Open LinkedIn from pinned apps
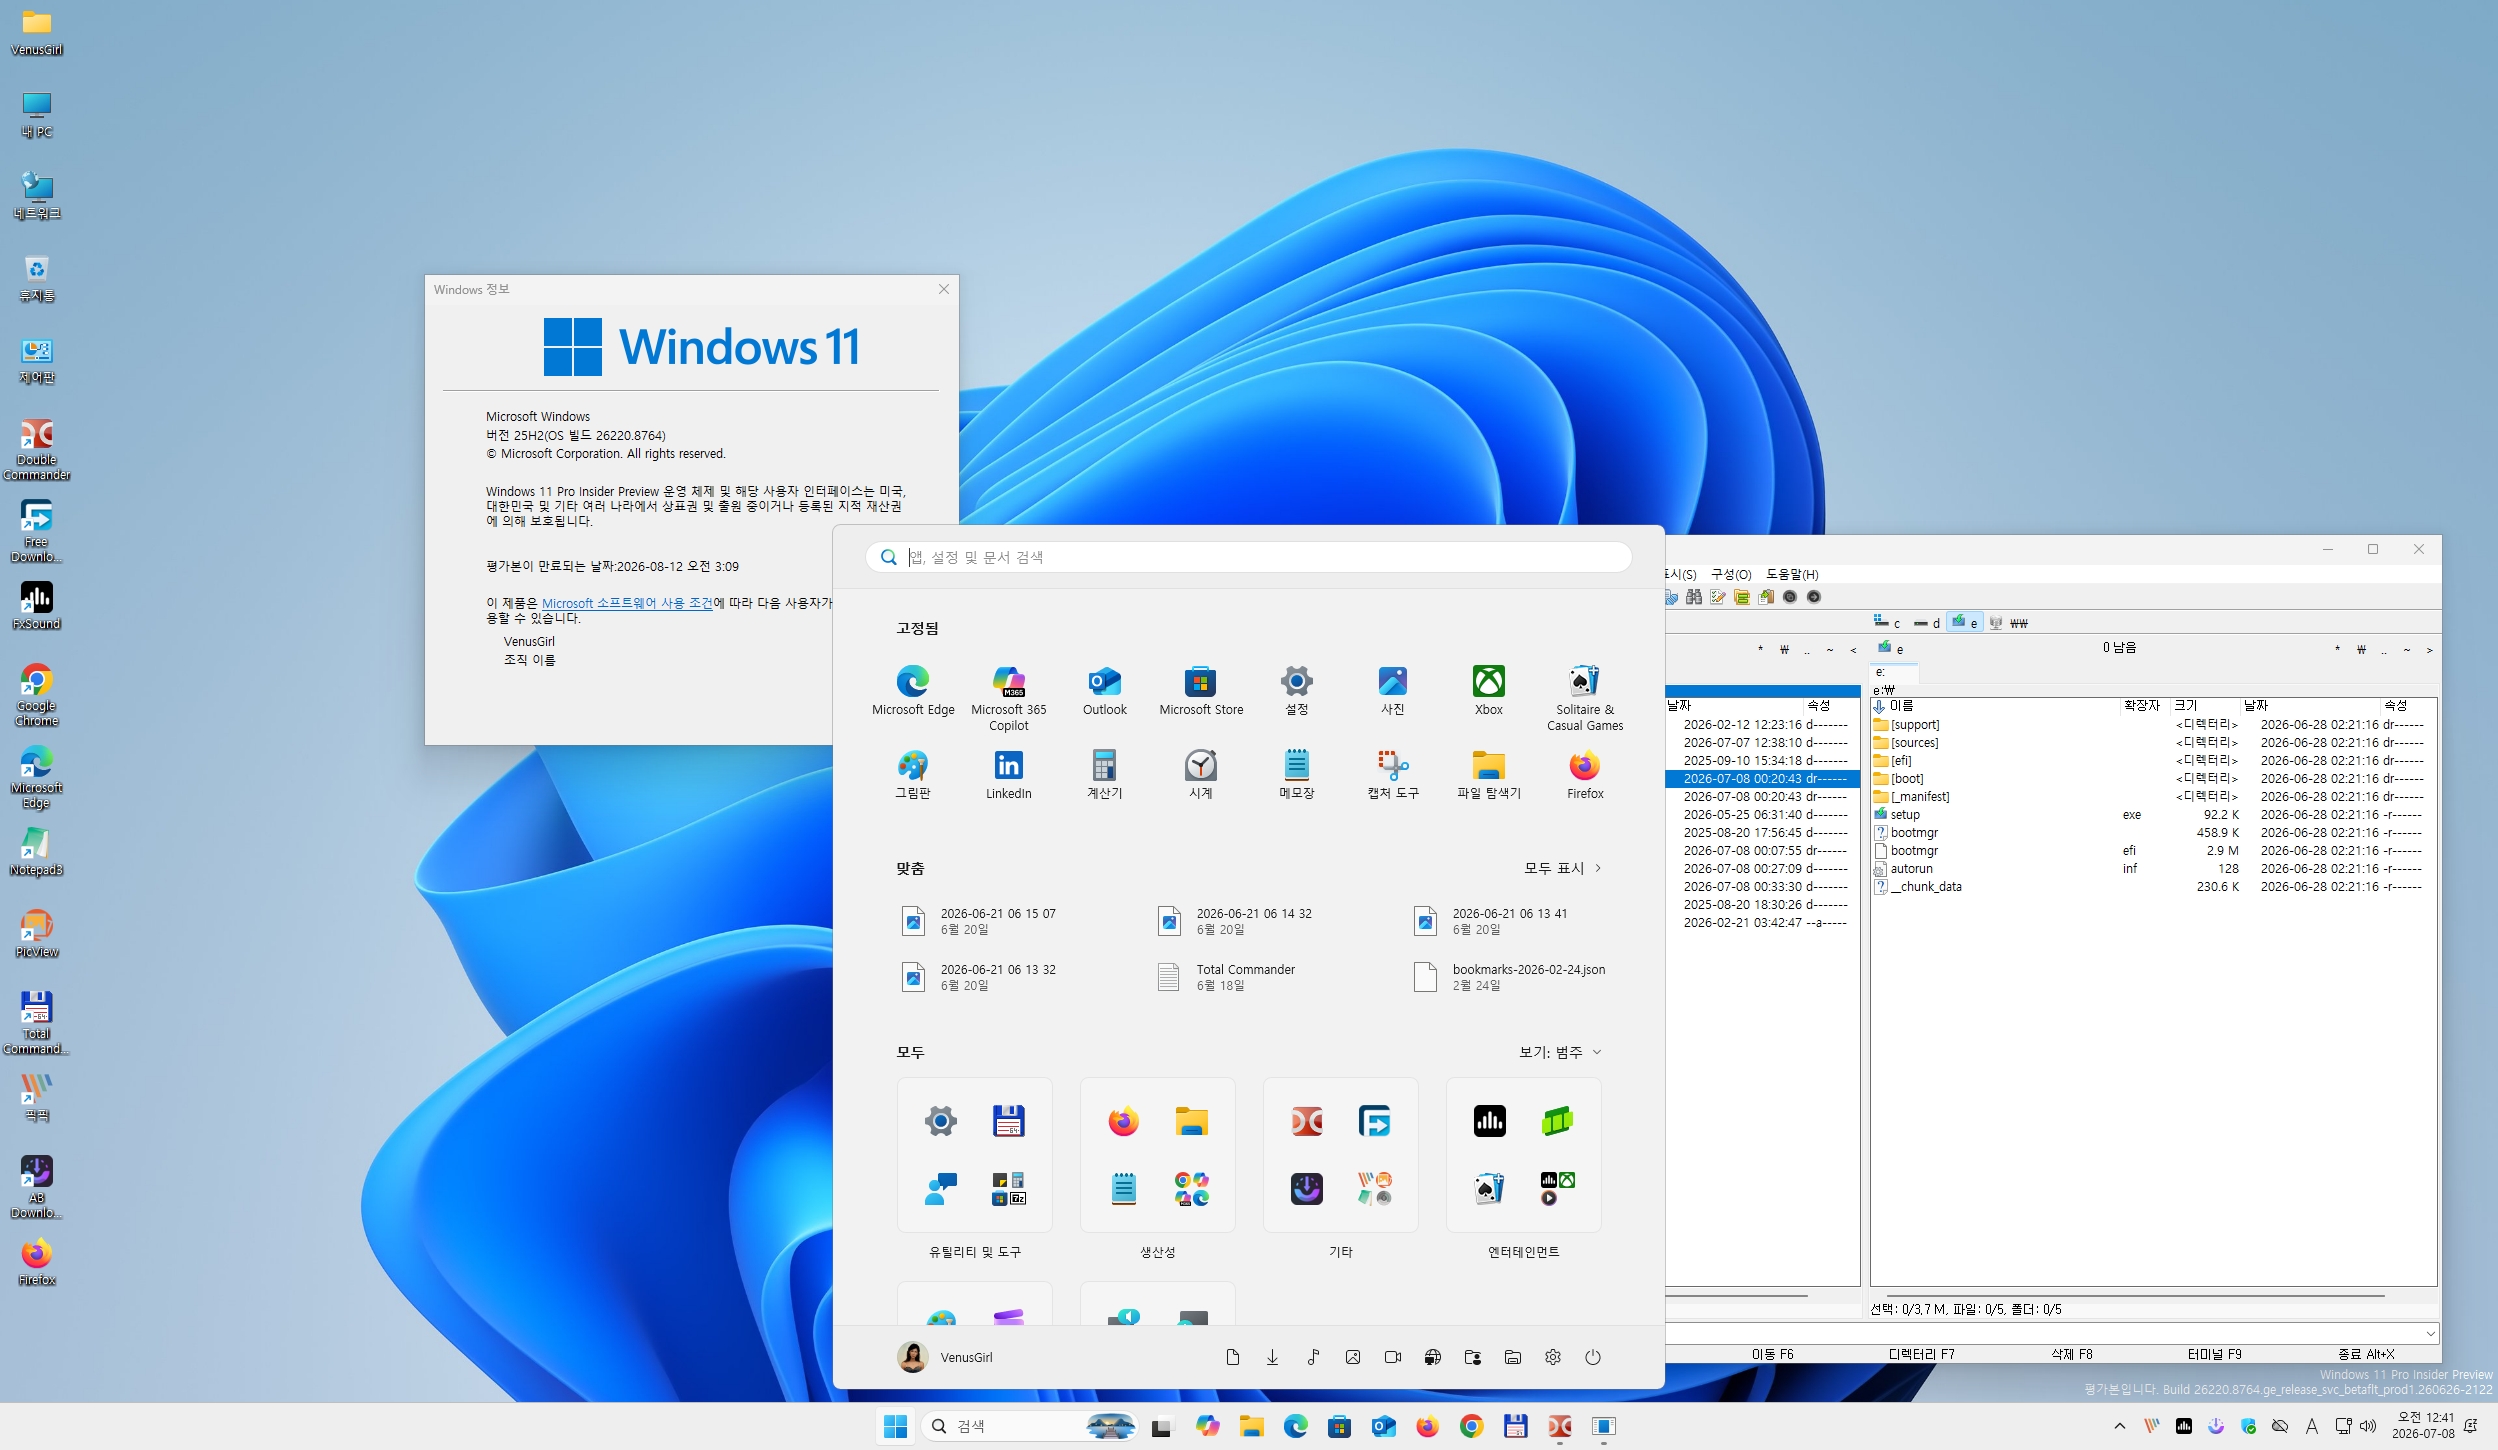 coord(1009,775)
